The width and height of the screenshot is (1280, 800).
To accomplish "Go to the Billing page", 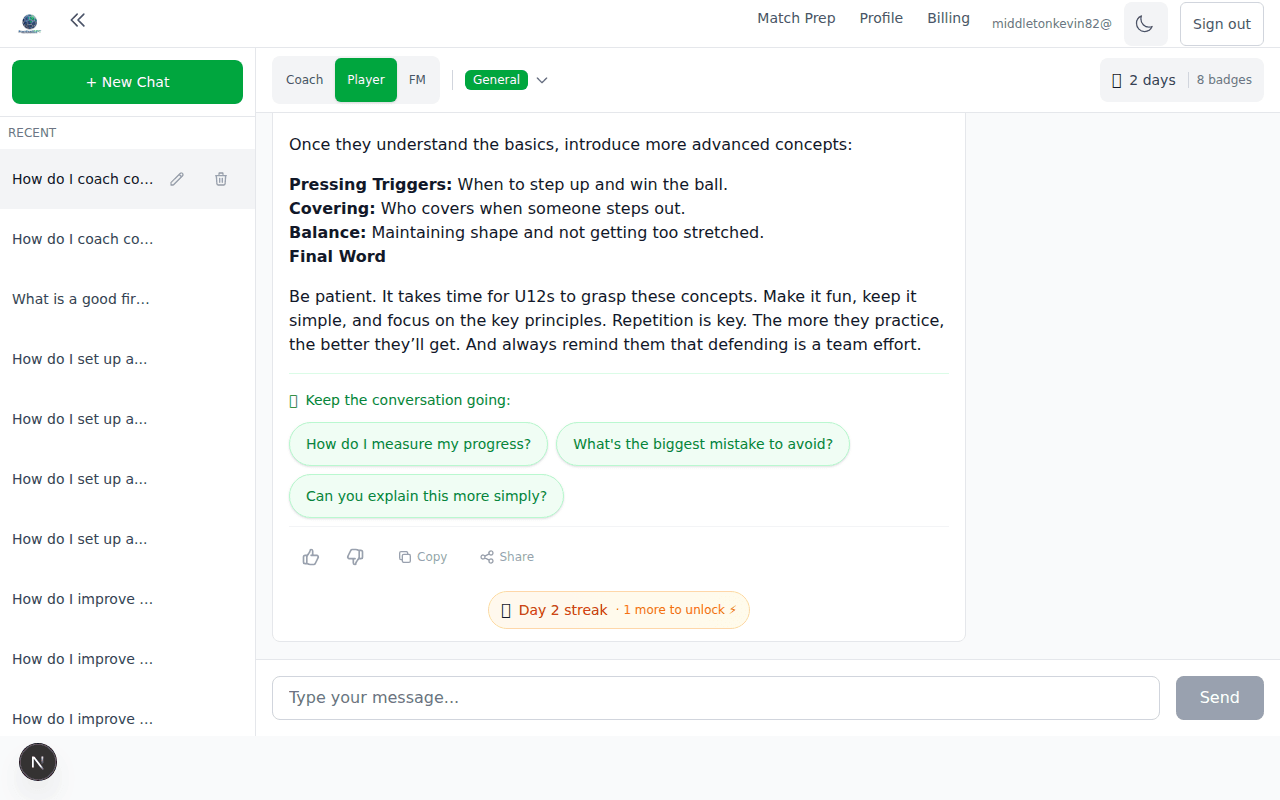I will [948, 17].
